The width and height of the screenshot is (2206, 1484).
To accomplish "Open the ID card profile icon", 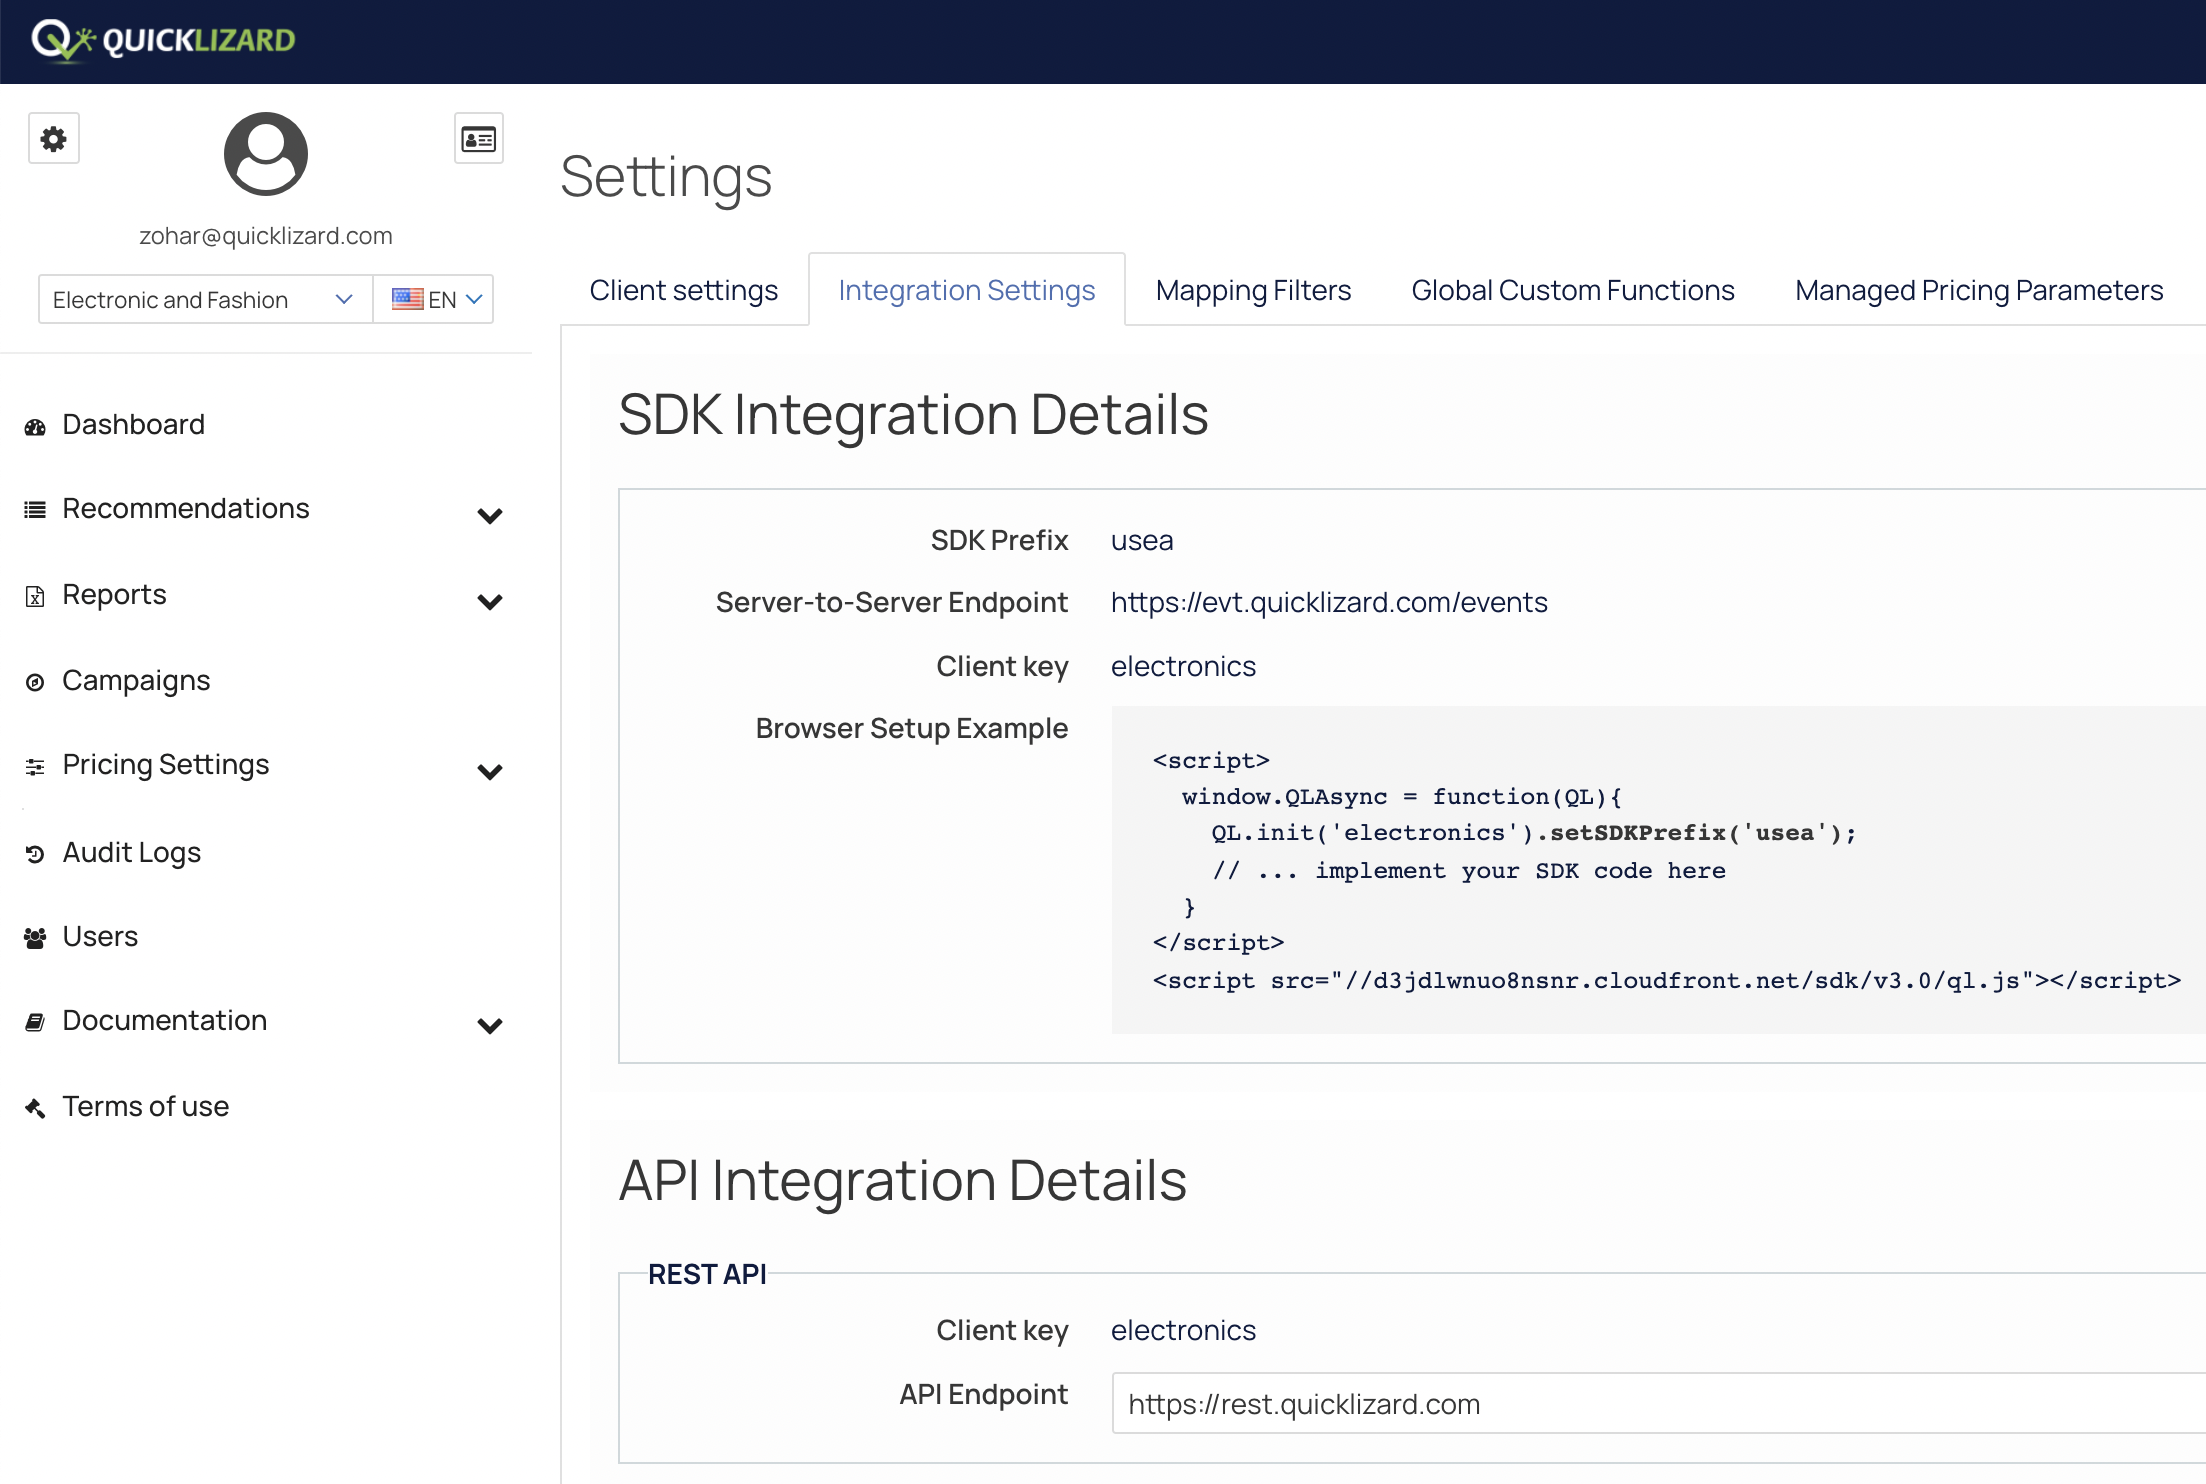I will [478, 139].
